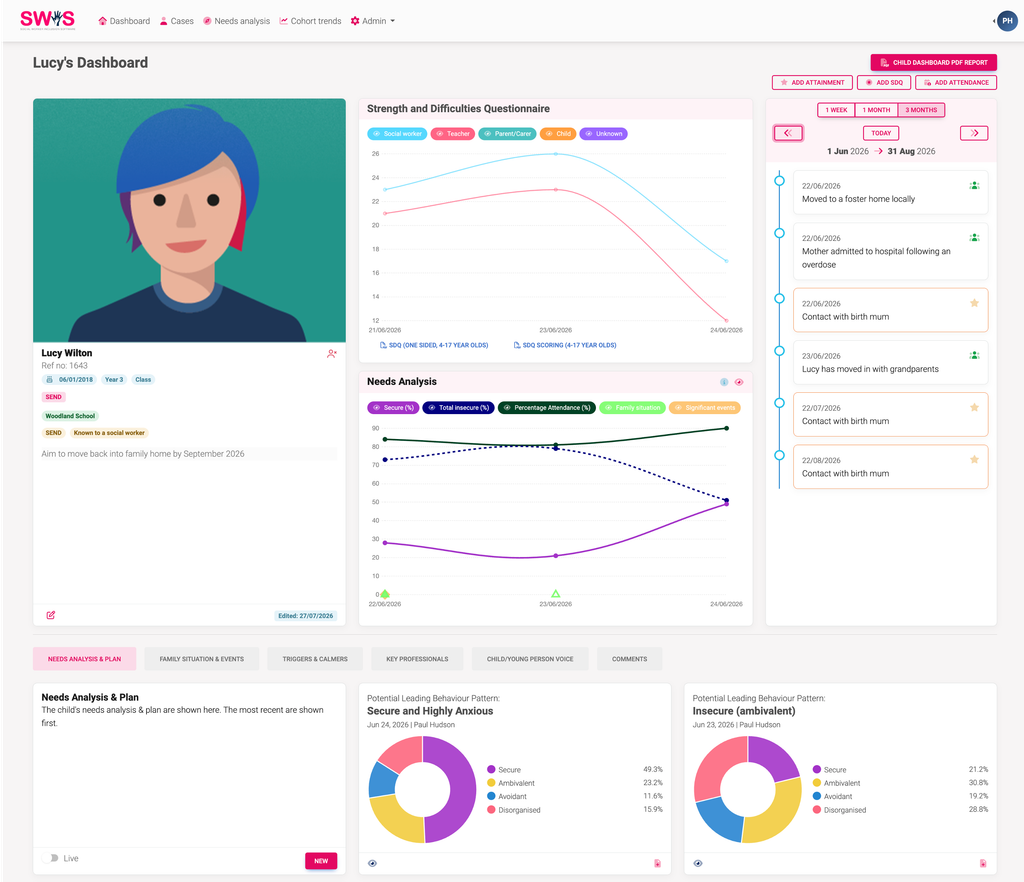Open the PH user avatar menu
Viewport: 1024px width, 882px height.
[1007, 21]
